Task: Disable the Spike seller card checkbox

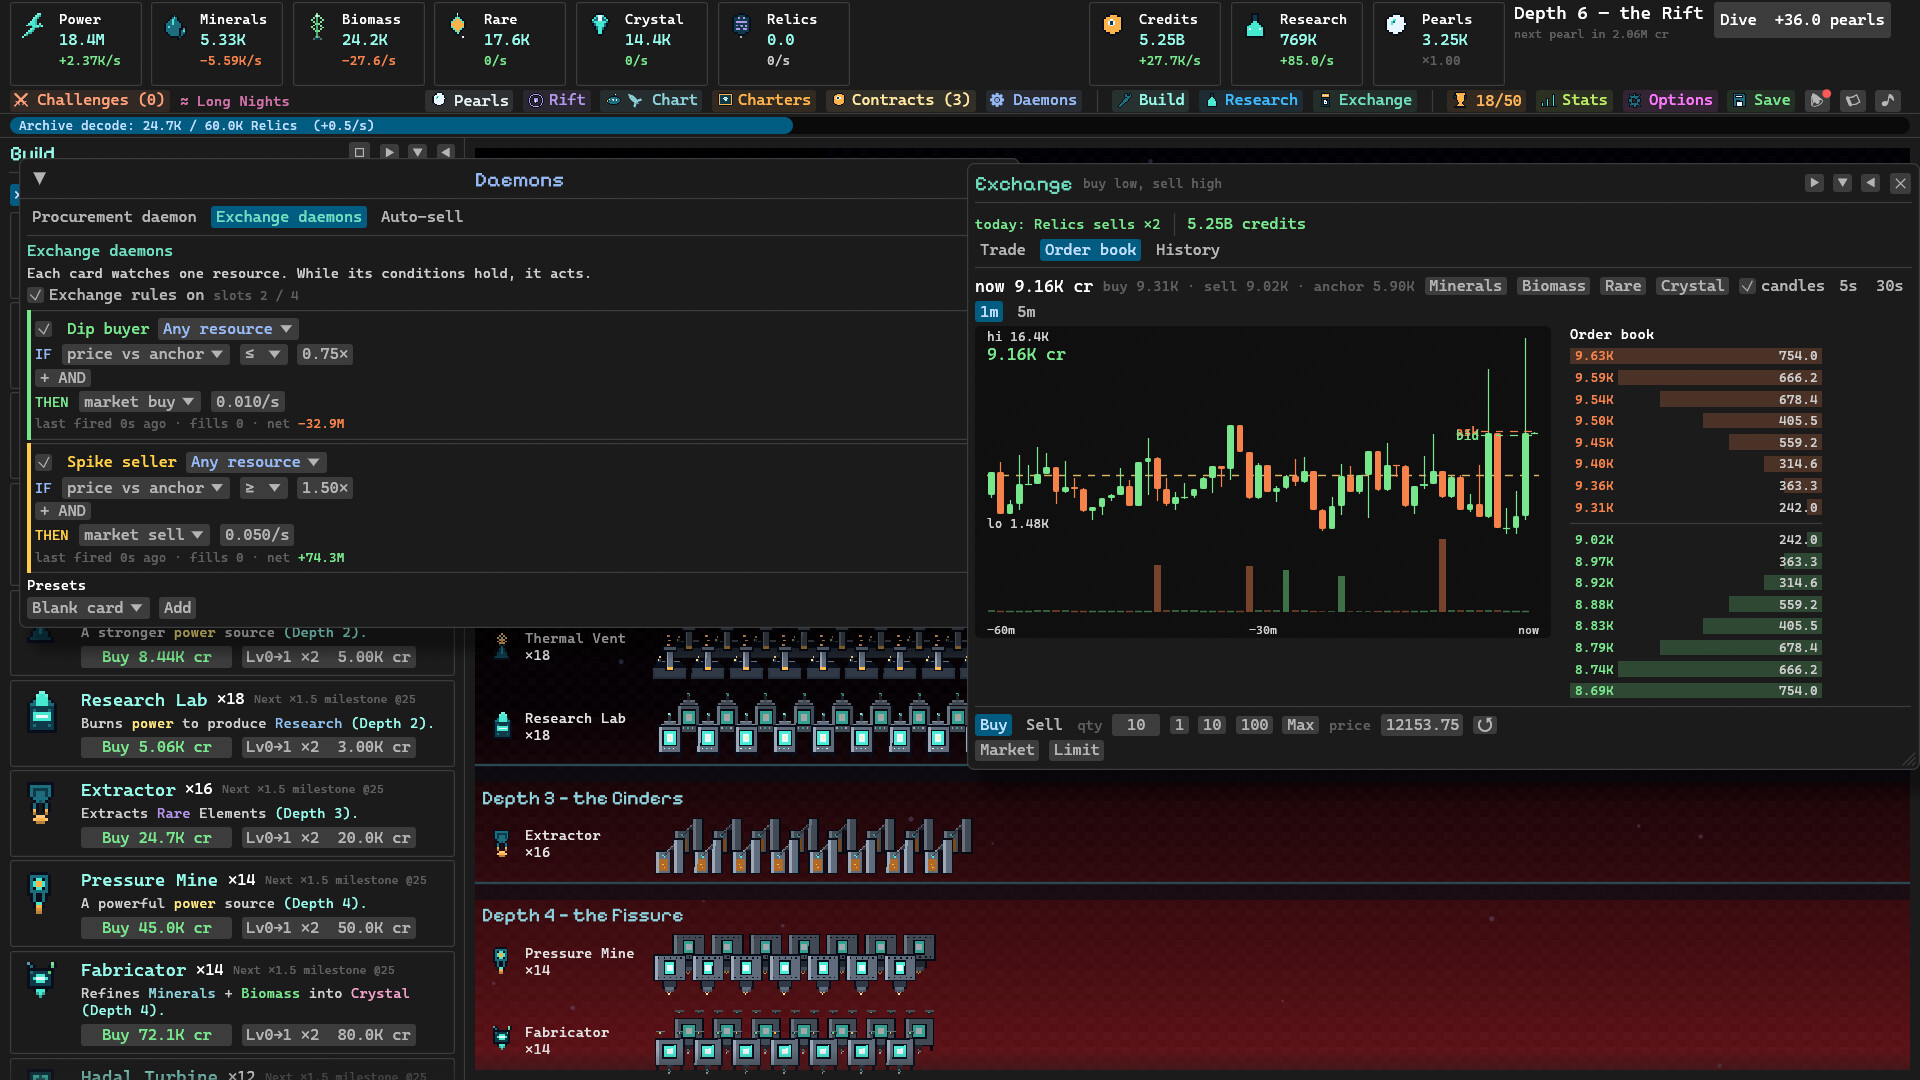Action: (x=44, y=462)
